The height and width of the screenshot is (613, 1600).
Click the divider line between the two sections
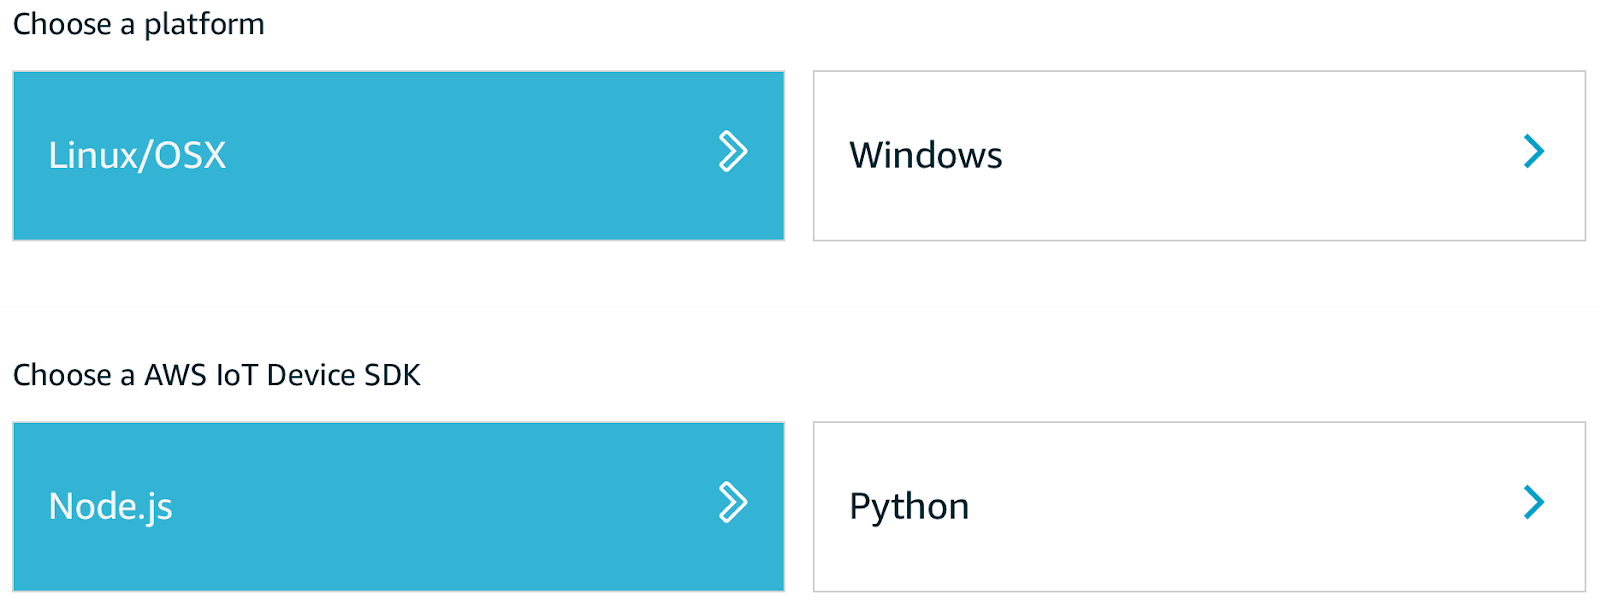[x=800, y=306]
